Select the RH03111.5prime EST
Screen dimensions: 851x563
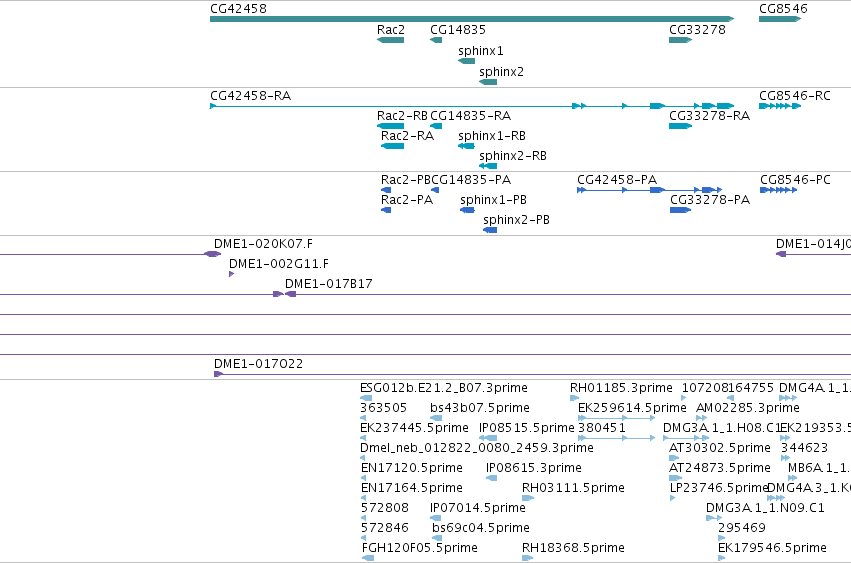tap(528, 498)
